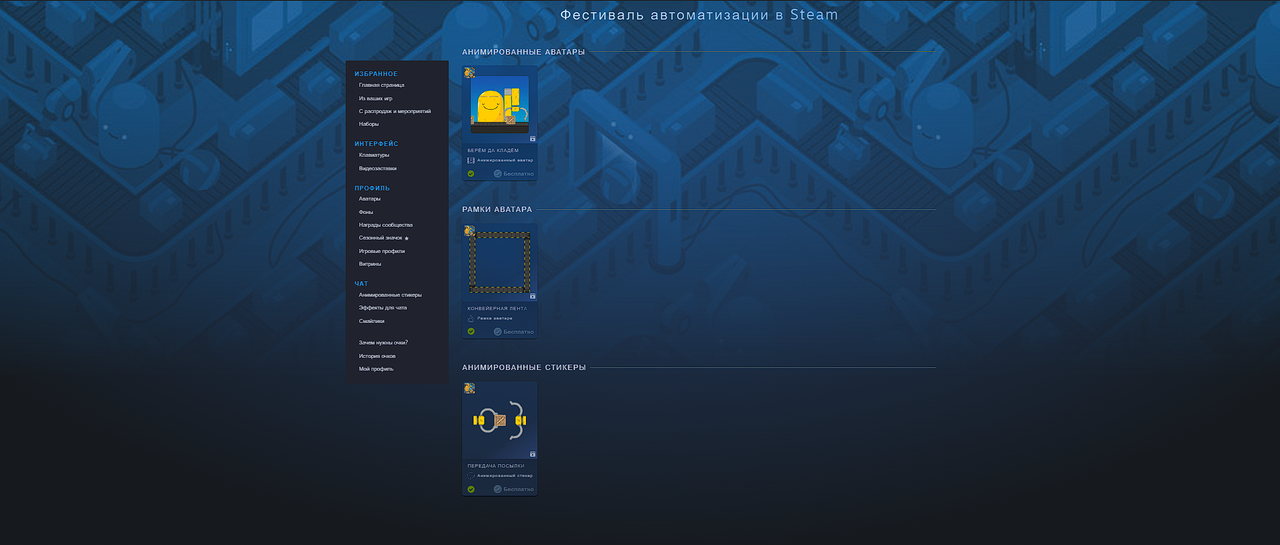Click the star icon beside Сезонный значок
Screen dimensions: 1280x545
click(x=407, y=238)
